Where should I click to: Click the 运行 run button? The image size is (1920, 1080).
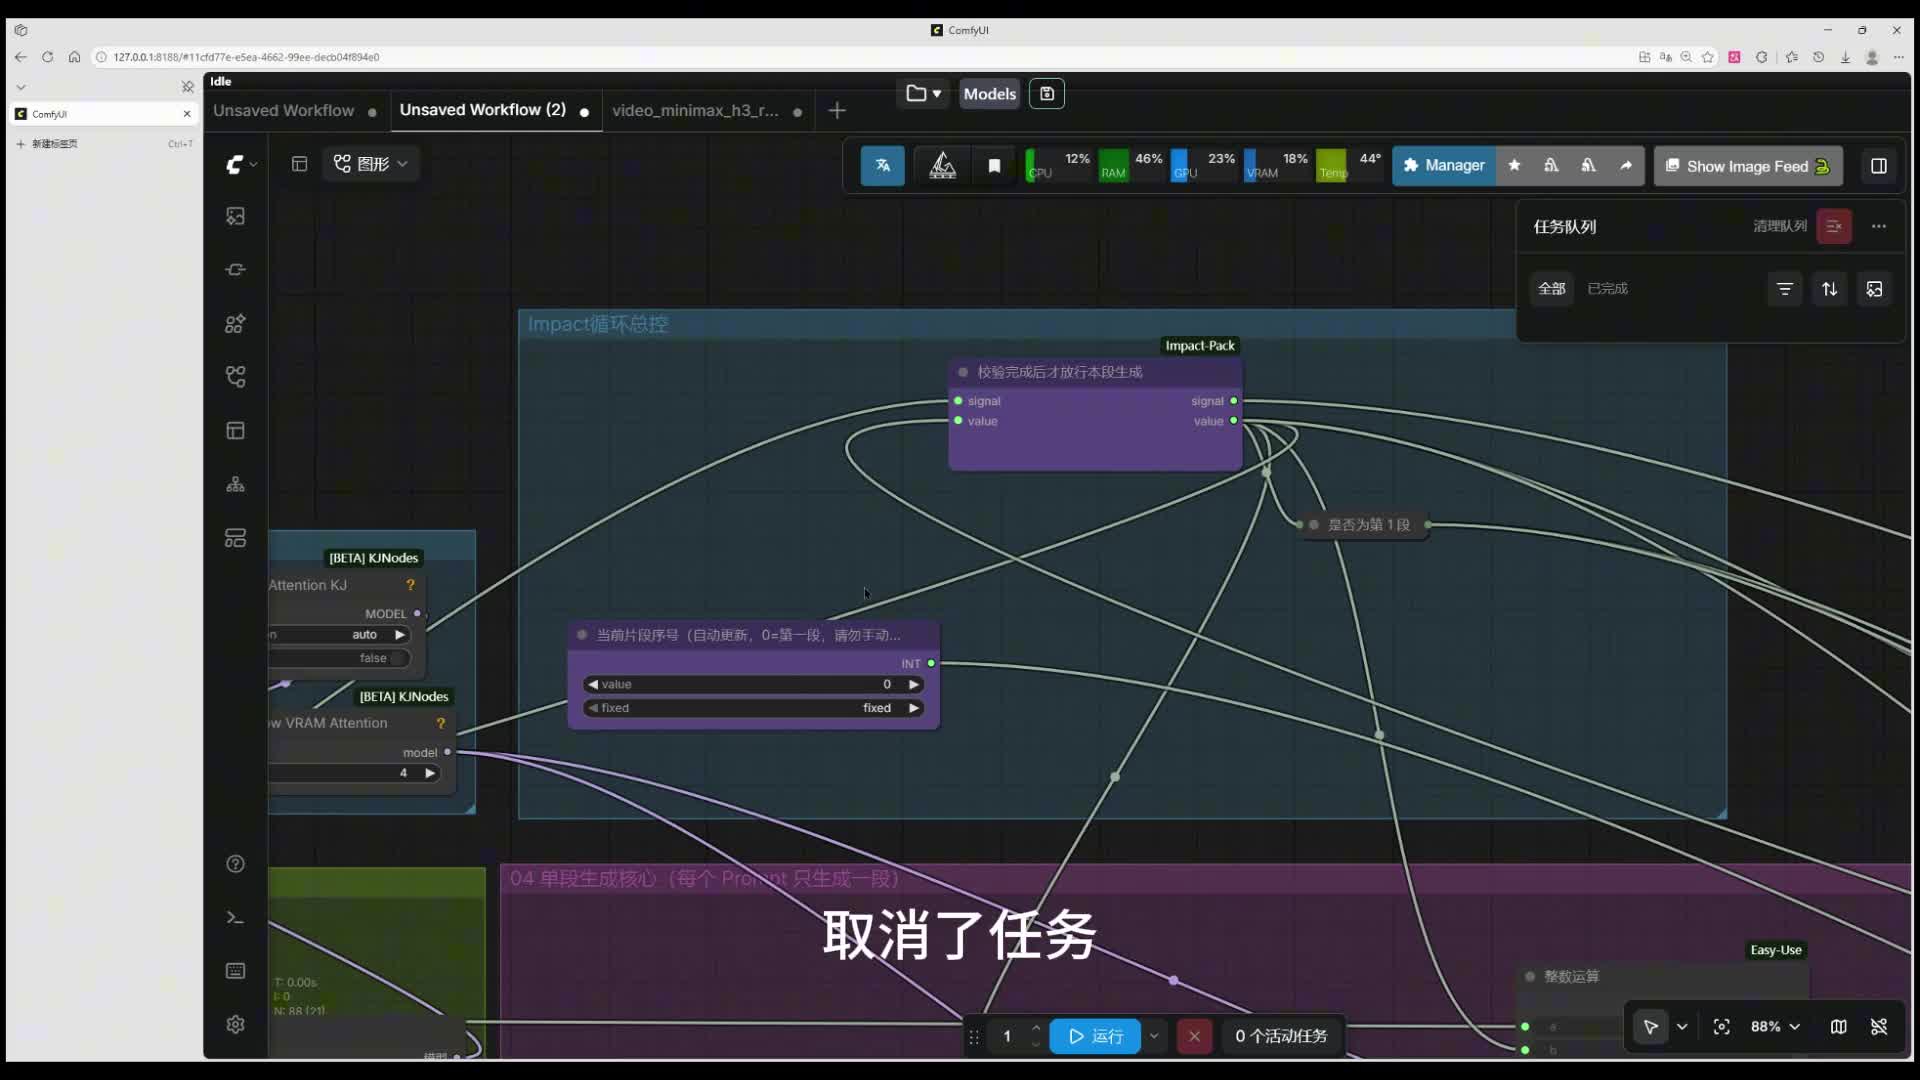click(1095, 1036)
